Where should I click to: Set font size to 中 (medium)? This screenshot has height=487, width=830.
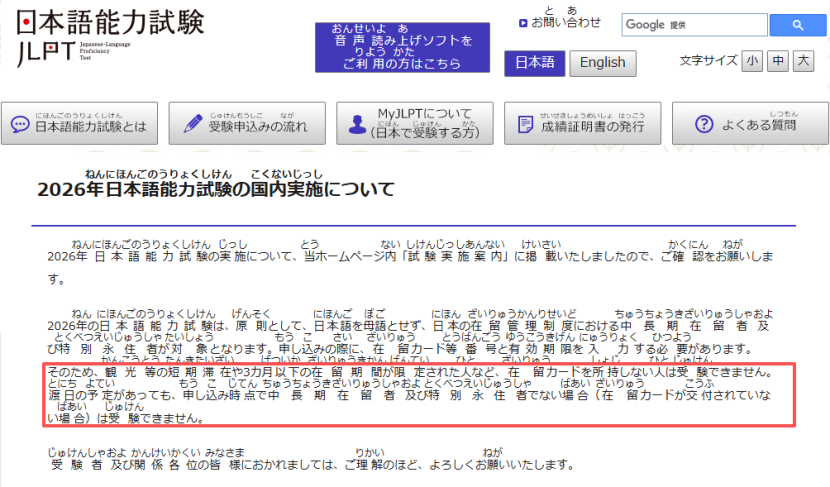778,61
